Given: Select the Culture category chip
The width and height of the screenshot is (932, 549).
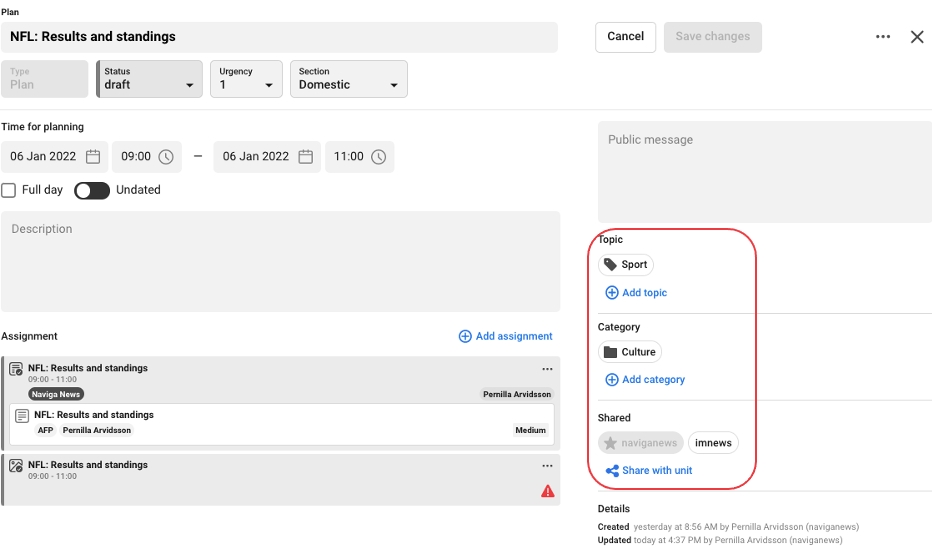Looking at the screenshot, I should tap(630, 352).
